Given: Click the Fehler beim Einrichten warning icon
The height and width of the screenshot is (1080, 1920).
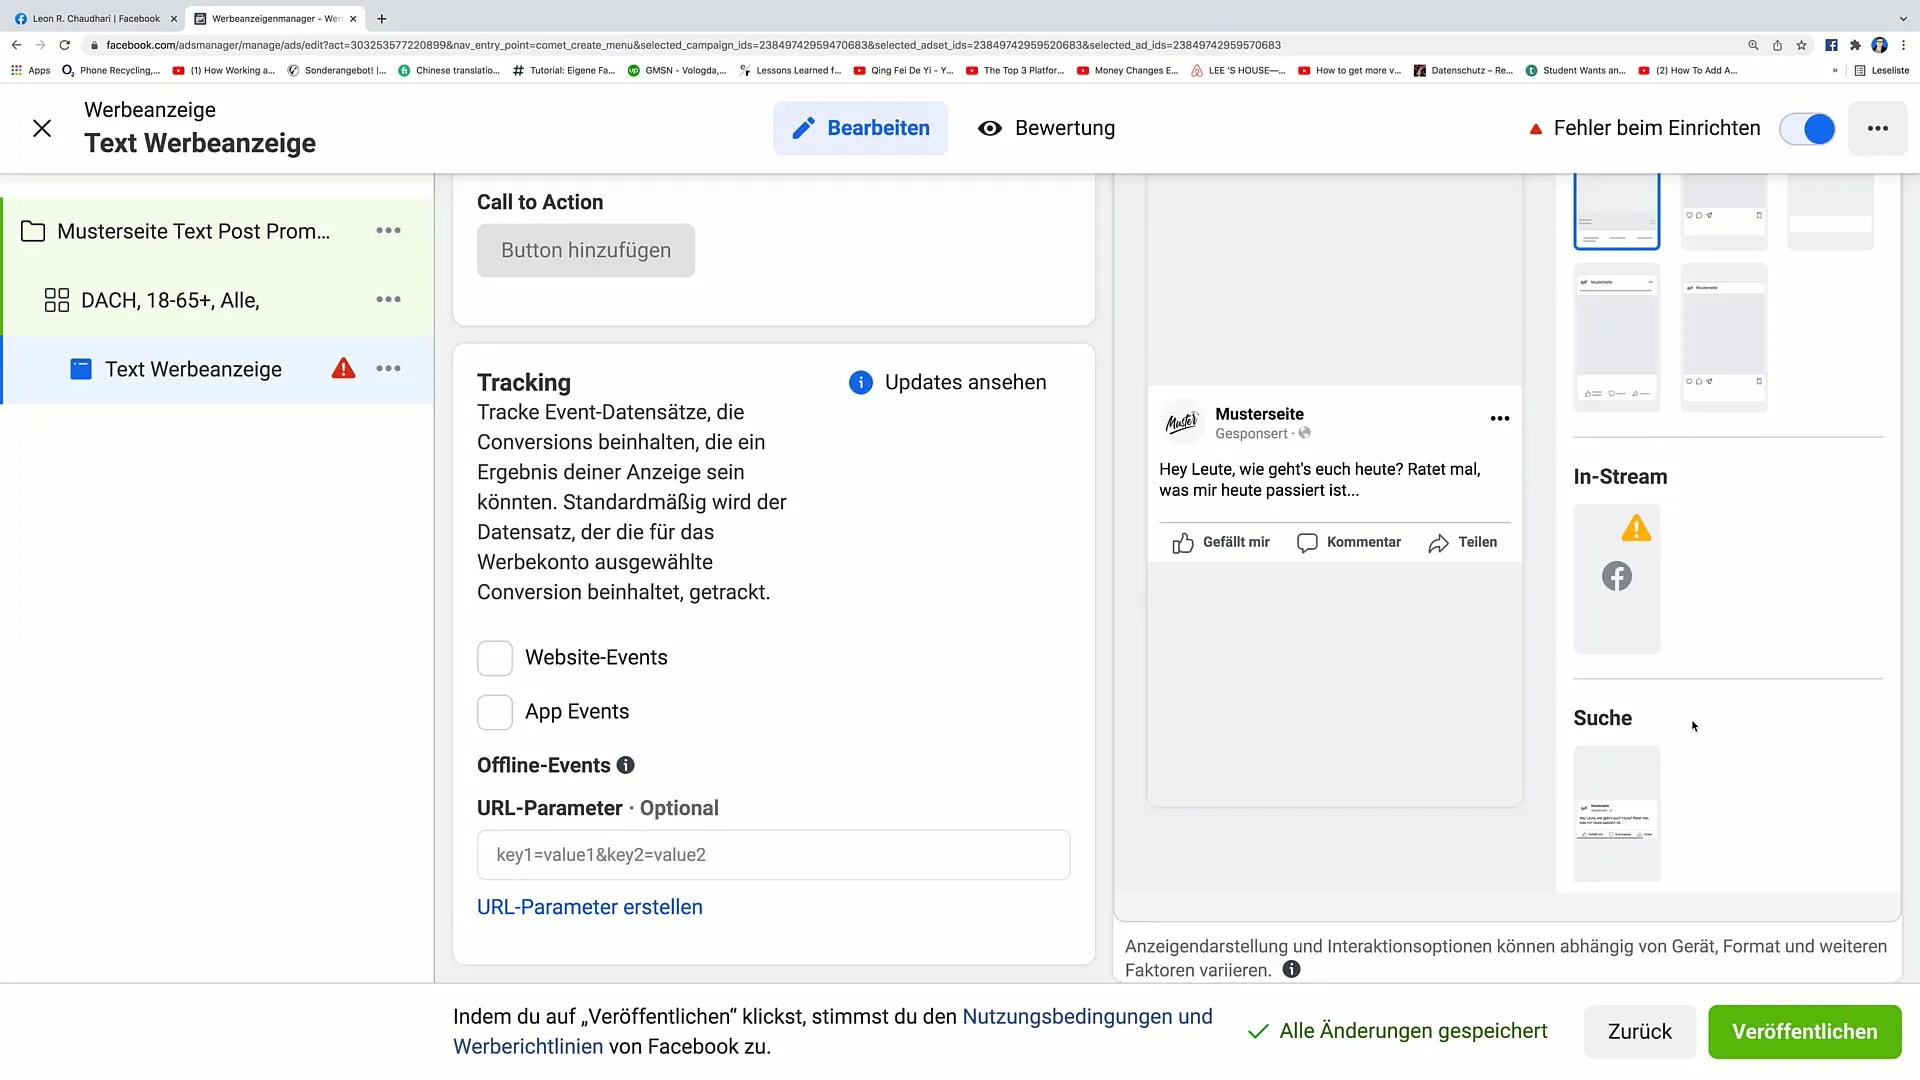Looking at the screenshot, I should point(1536,128).
